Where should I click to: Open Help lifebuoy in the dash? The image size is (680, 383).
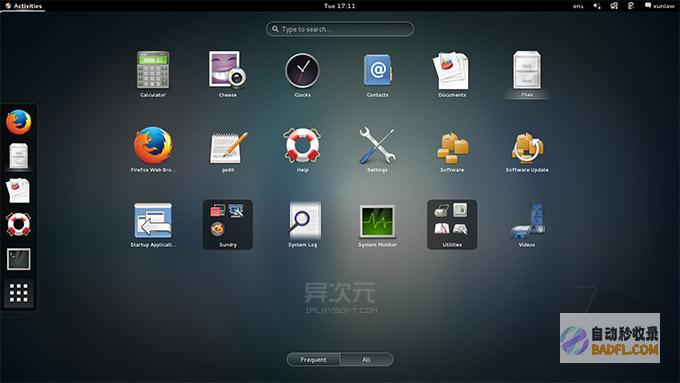(x=19, y=224)
